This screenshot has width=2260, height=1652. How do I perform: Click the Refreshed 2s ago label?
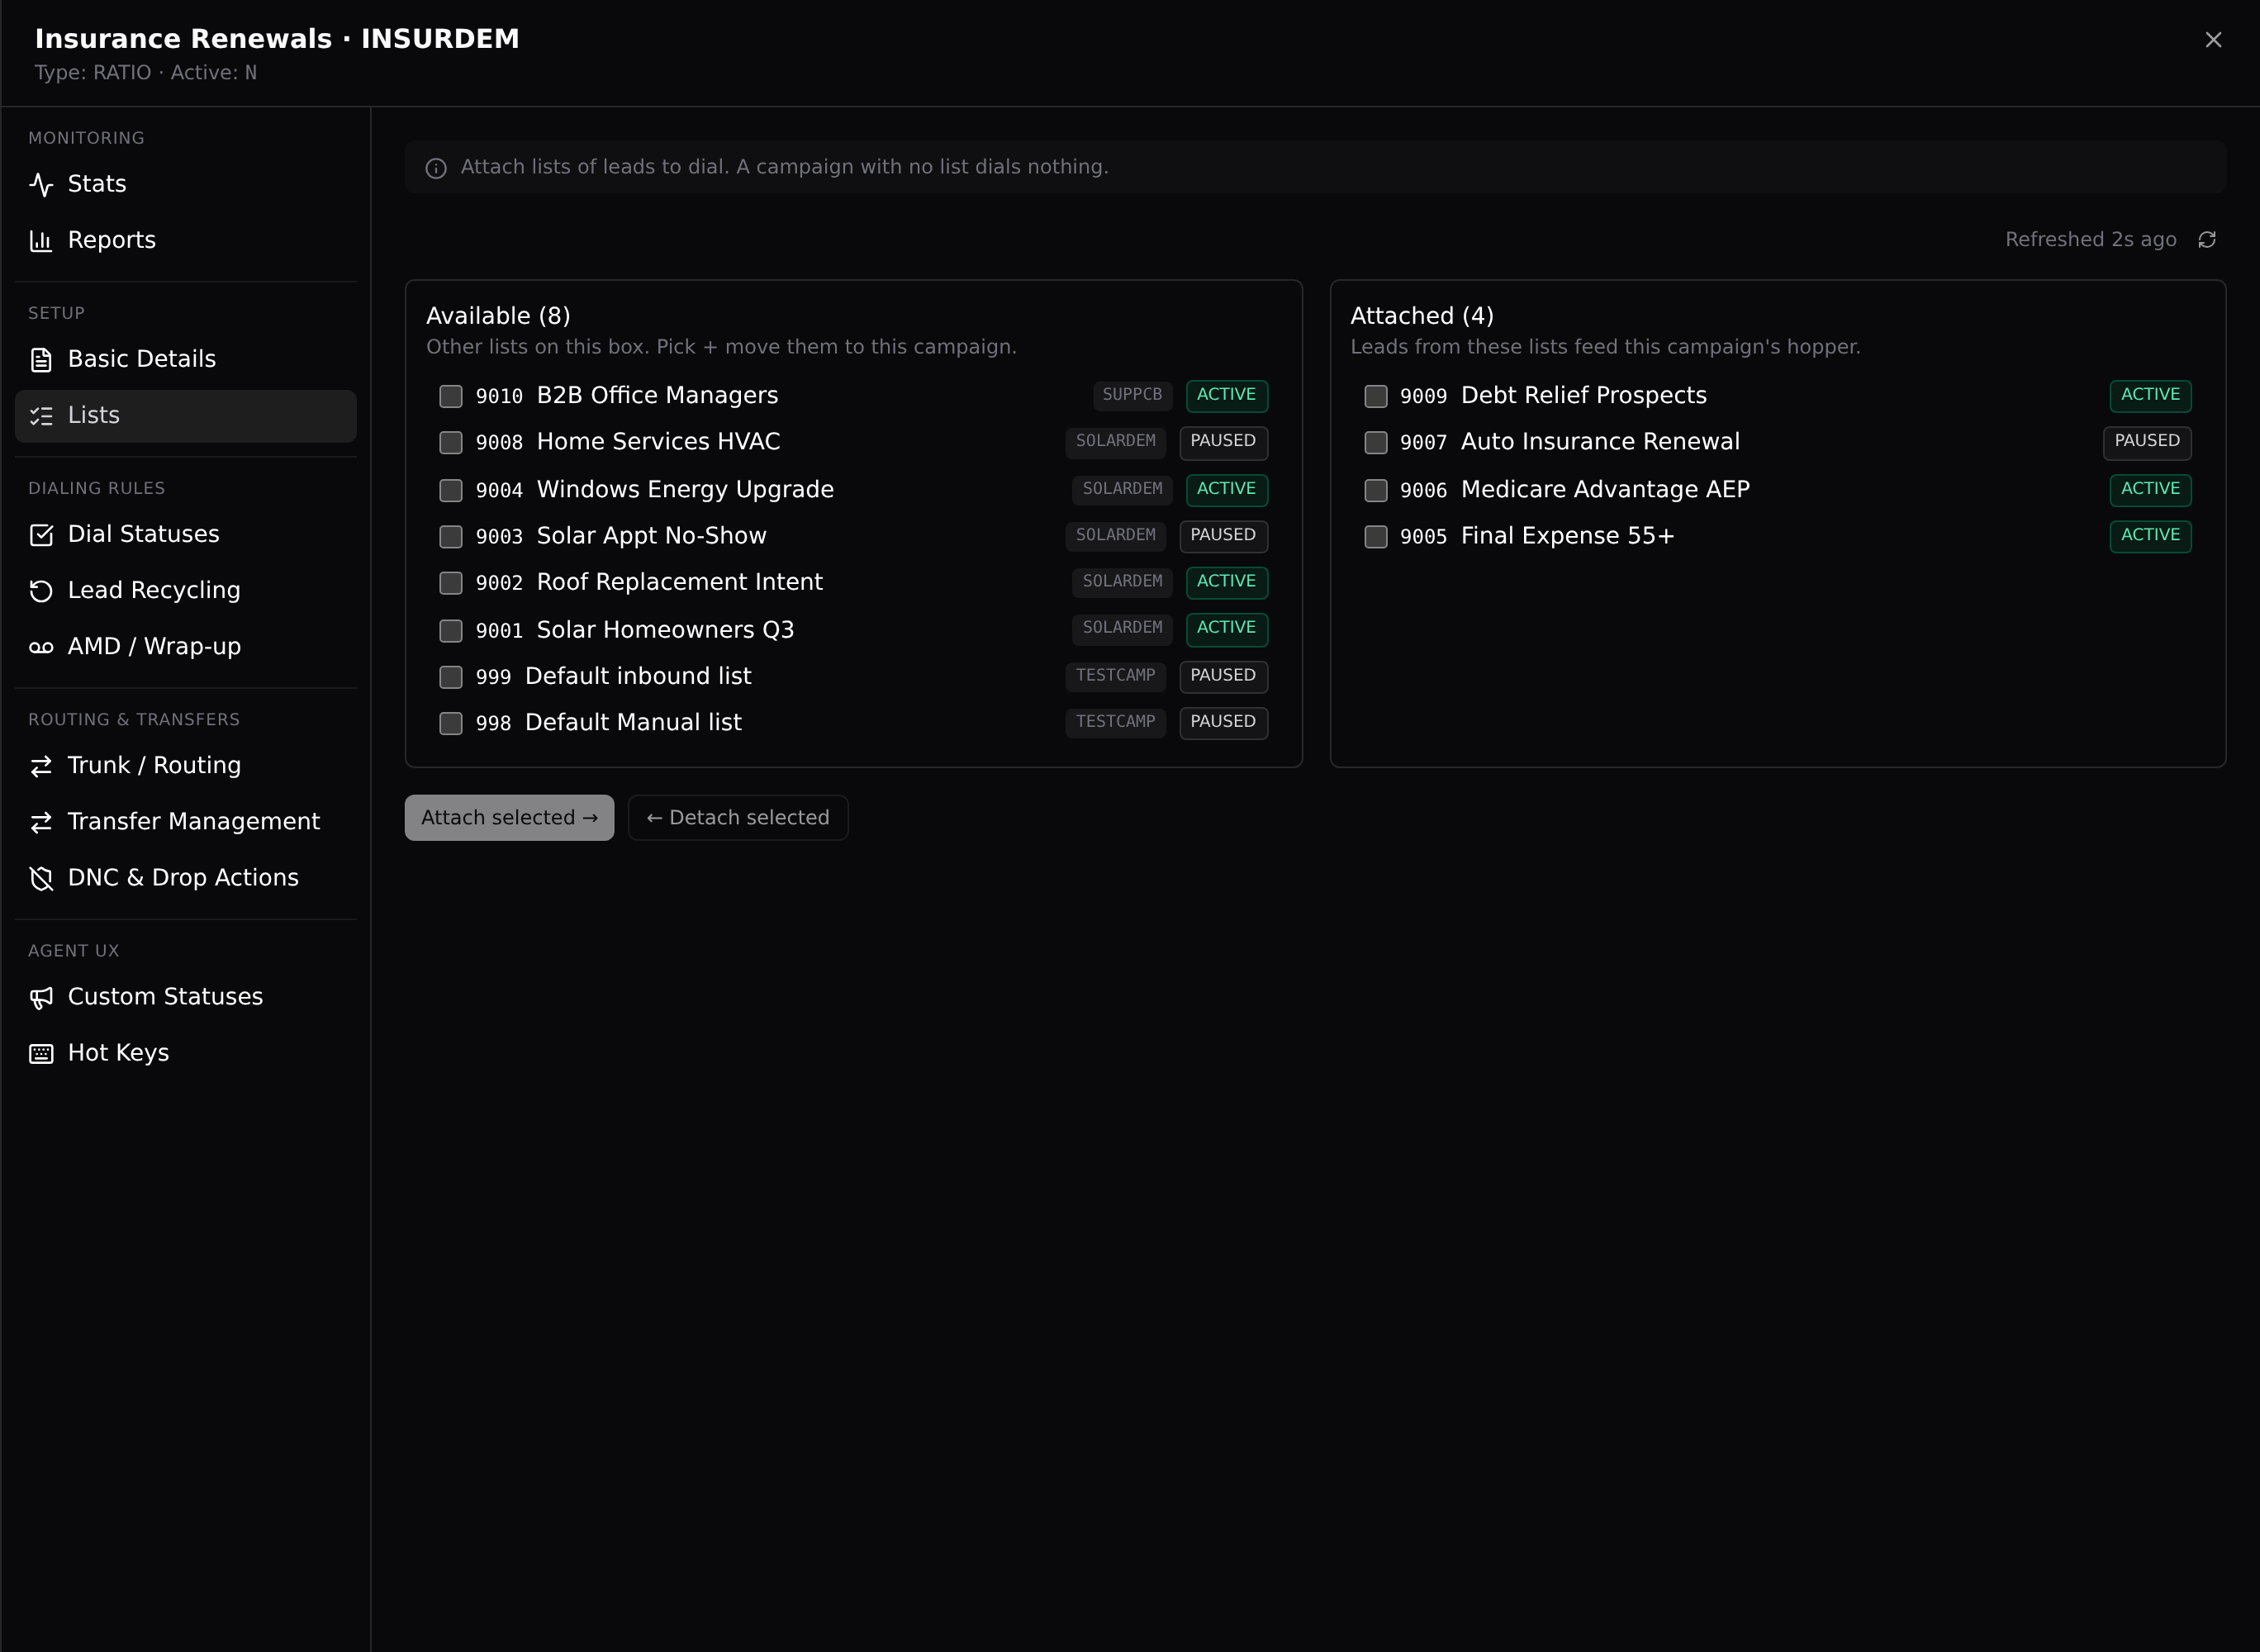point(2090,240)
